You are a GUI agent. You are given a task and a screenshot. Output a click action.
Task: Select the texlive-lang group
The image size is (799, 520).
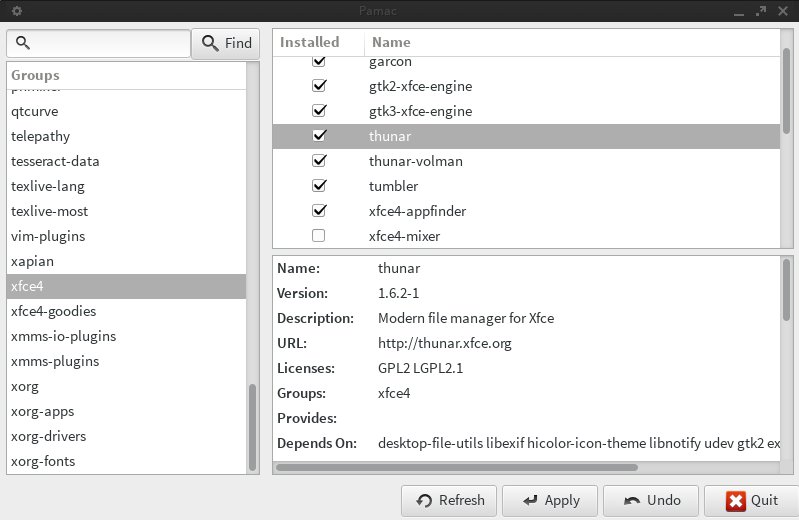126,186
